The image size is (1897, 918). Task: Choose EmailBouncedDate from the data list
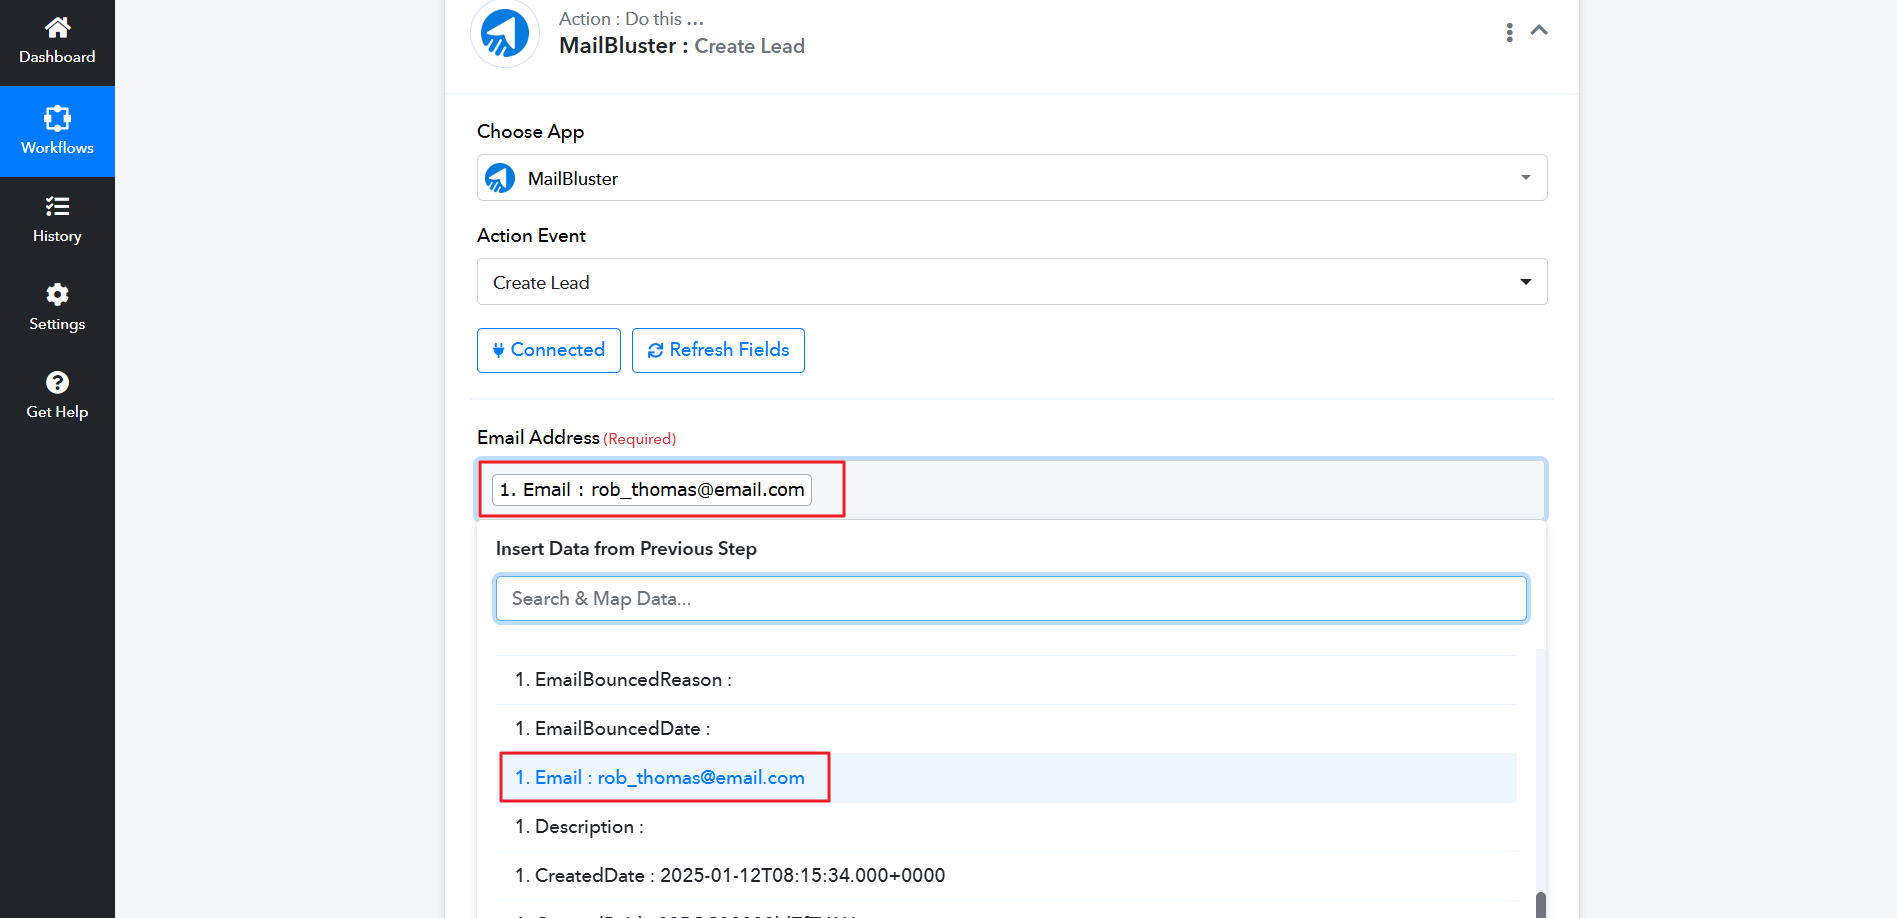612,729
